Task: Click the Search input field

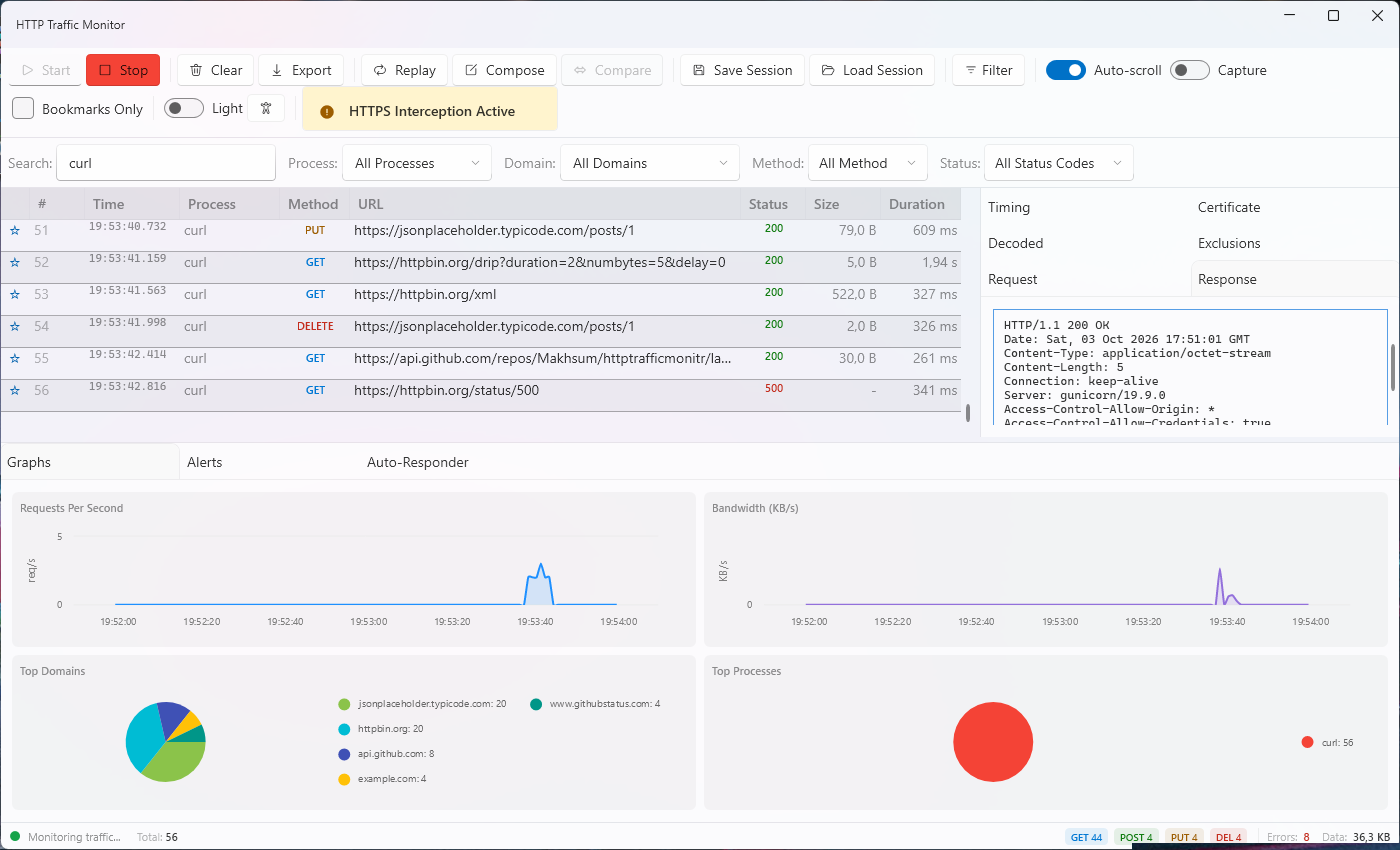Action: [x=166, y=163]
